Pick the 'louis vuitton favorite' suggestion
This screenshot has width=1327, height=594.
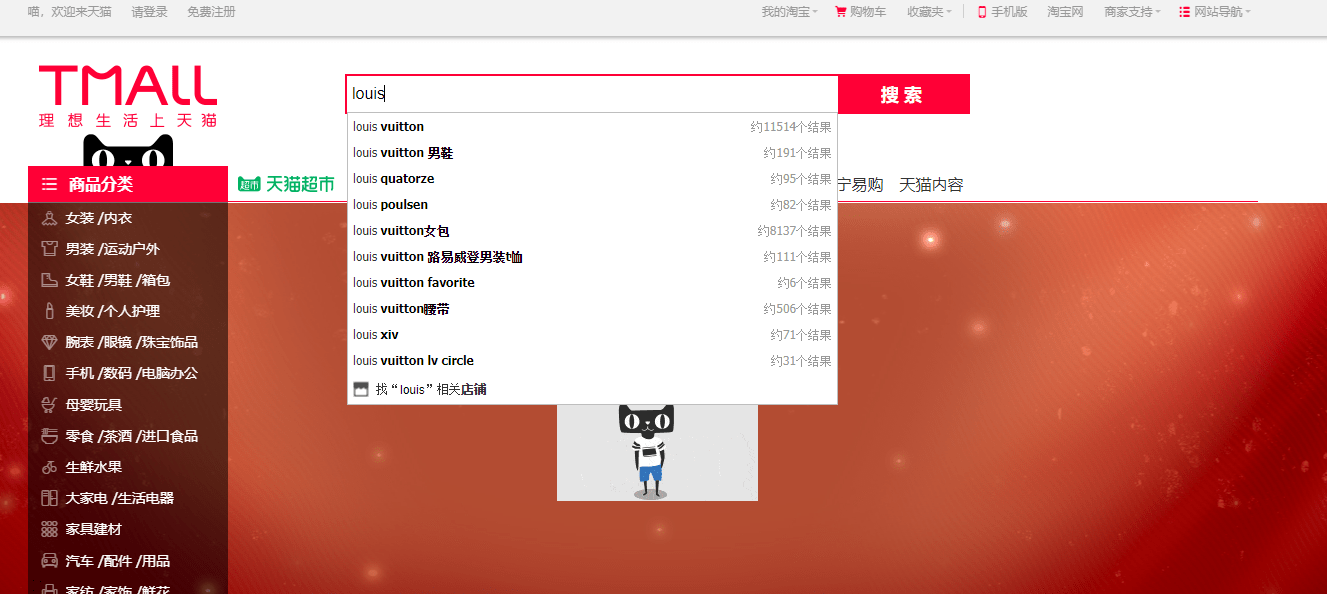(592, 283)
